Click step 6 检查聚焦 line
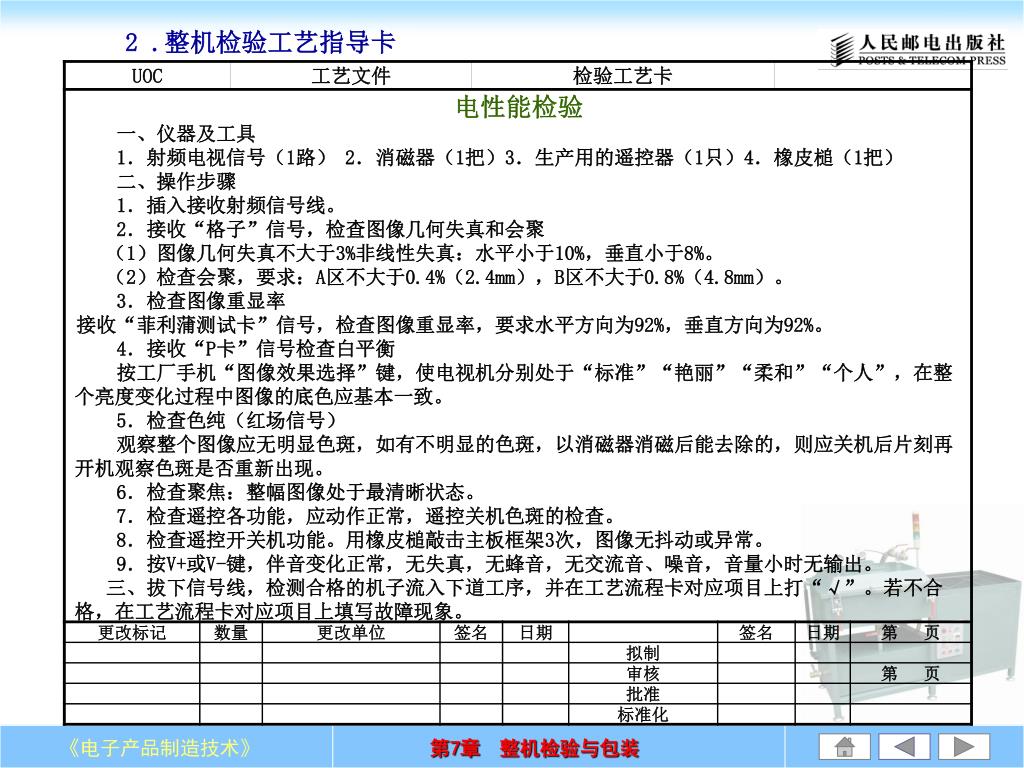 296,492
